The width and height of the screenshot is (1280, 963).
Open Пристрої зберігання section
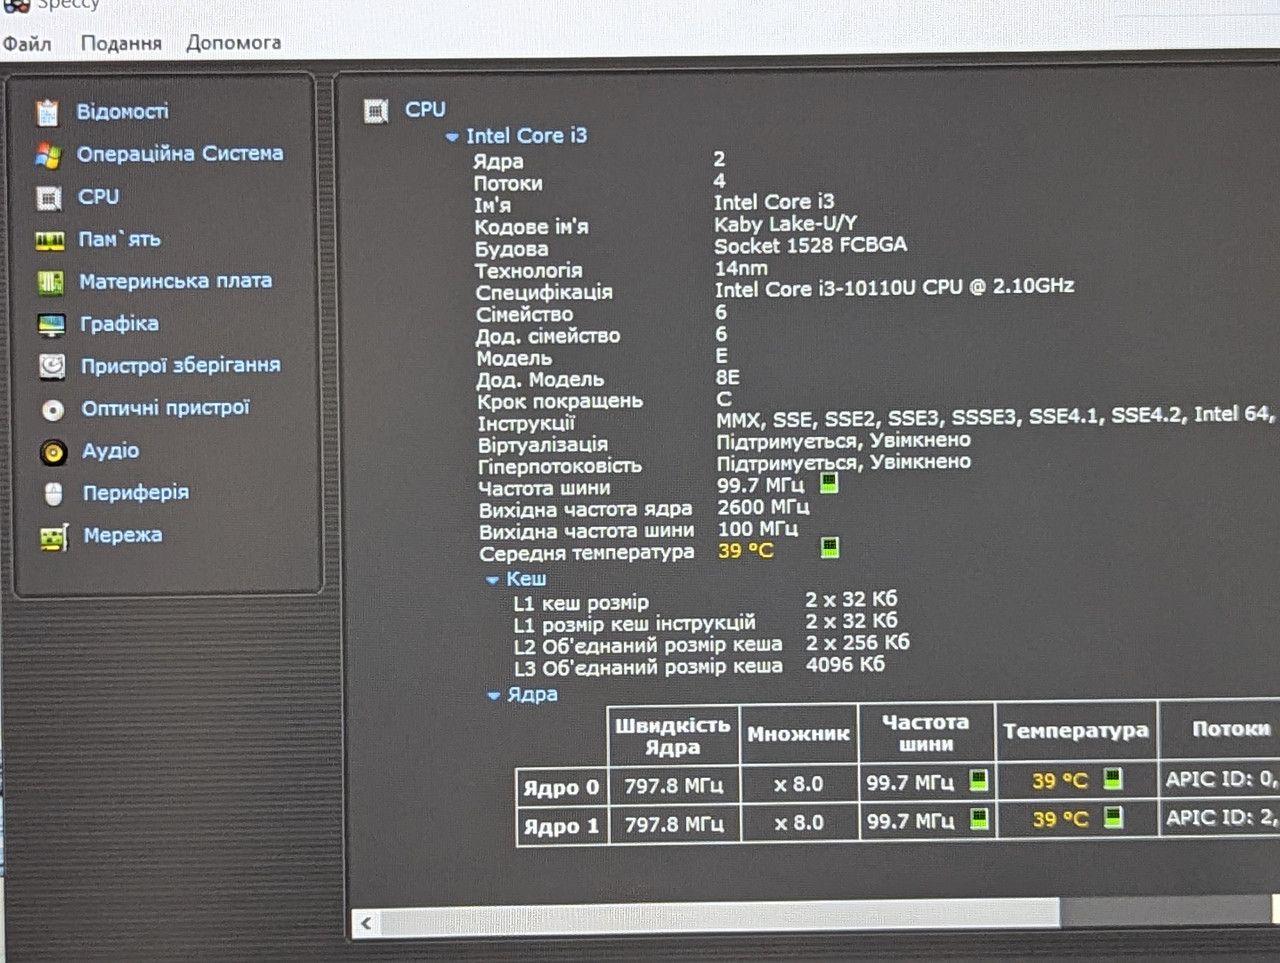pos(181,366)
